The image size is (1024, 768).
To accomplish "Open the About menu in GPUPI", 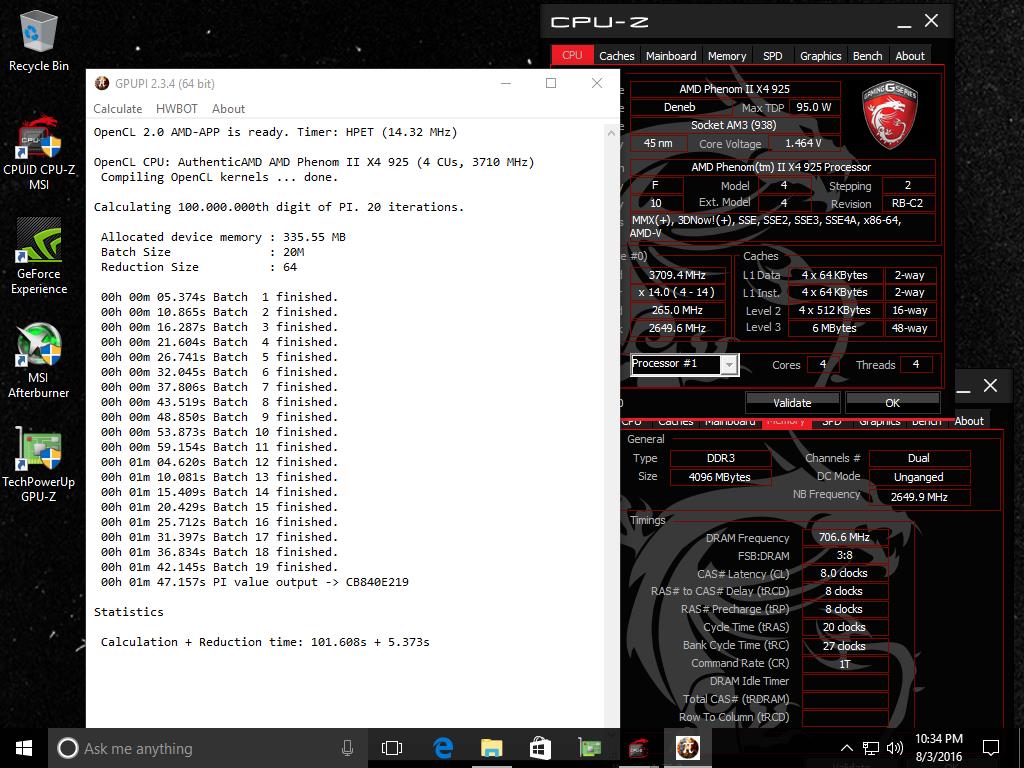I will [228, 109].
